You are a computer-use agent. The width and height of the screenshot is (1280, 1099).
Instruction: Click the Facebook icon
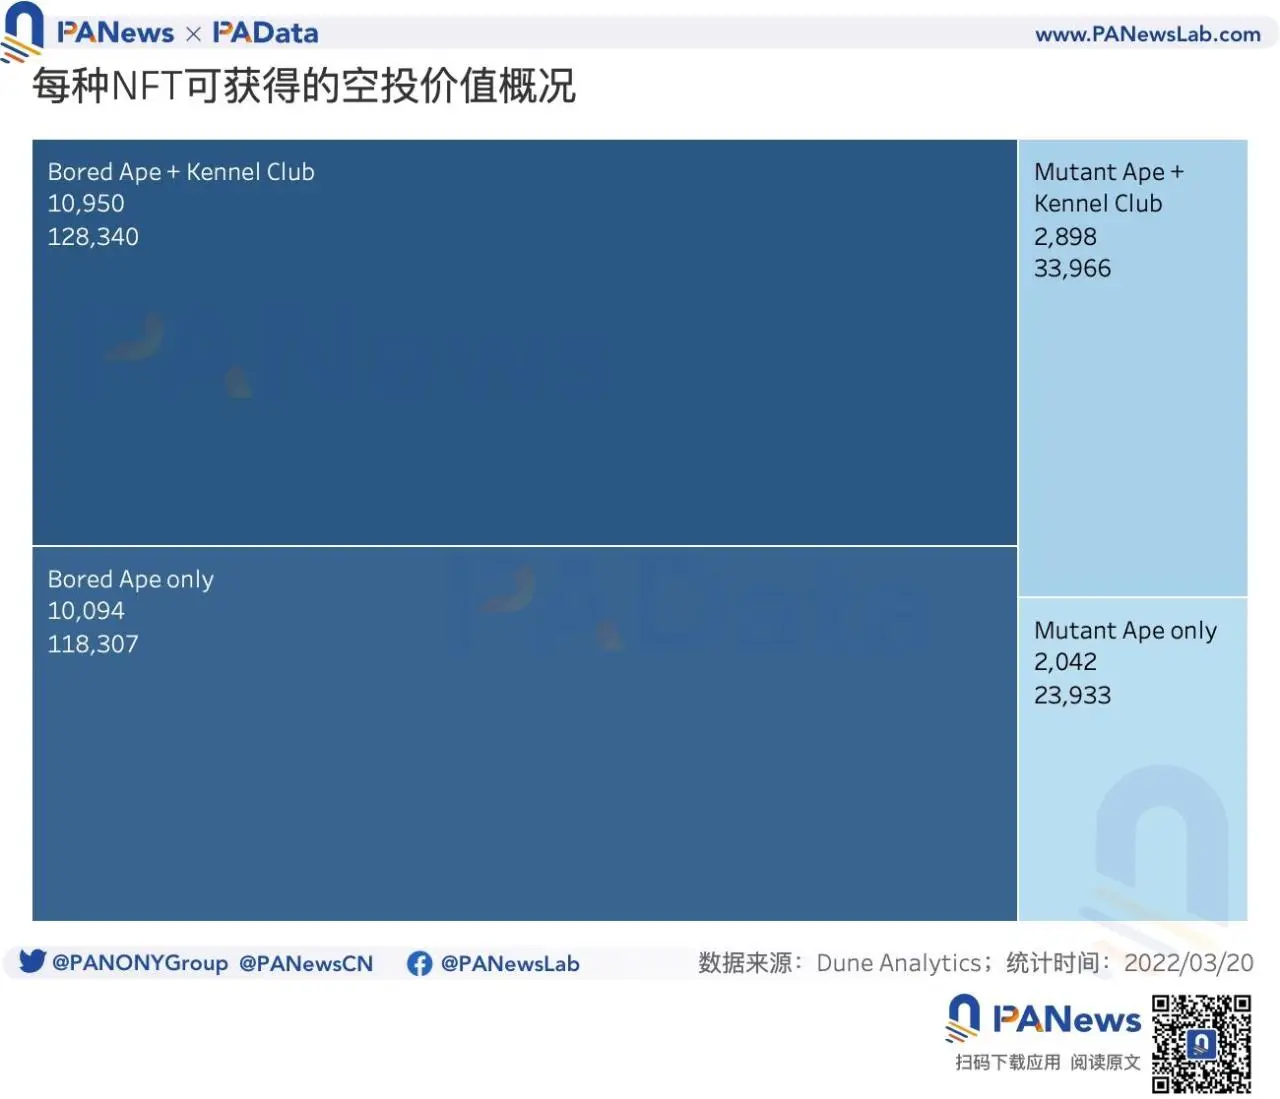tap(419, 963)
